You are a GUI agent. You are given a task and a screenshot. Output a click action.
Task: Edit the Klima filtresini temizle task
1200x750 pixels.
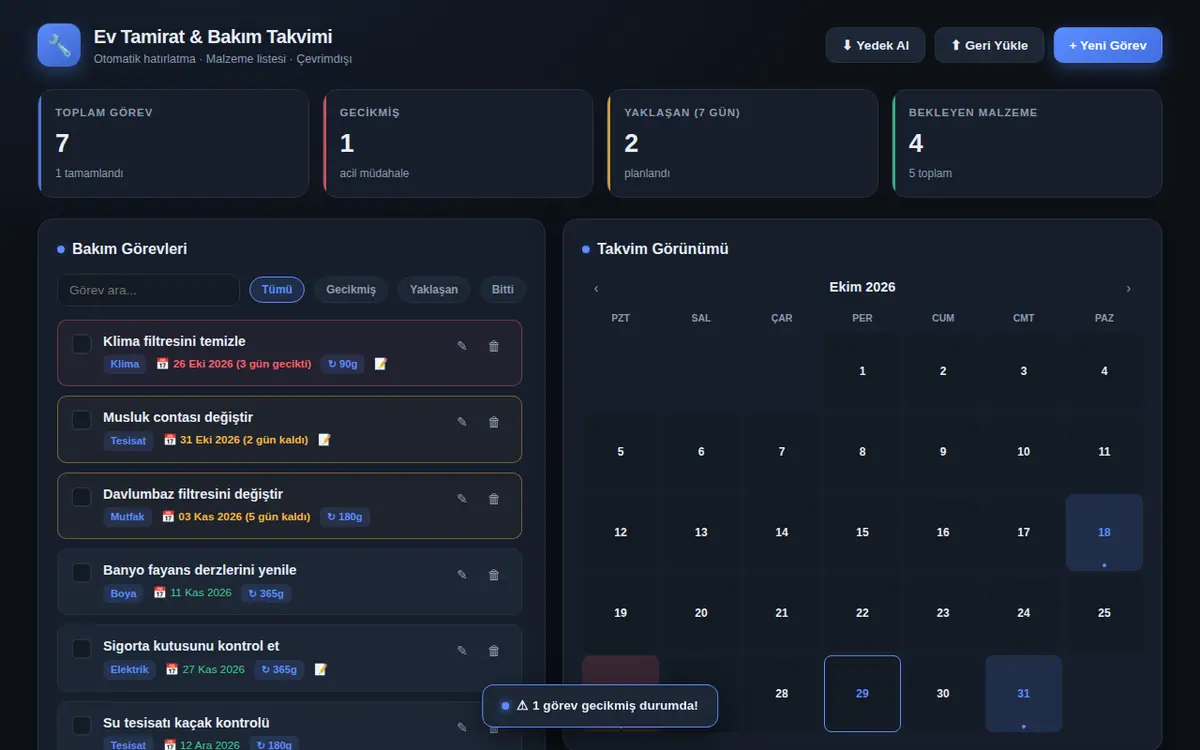(462, 346)
